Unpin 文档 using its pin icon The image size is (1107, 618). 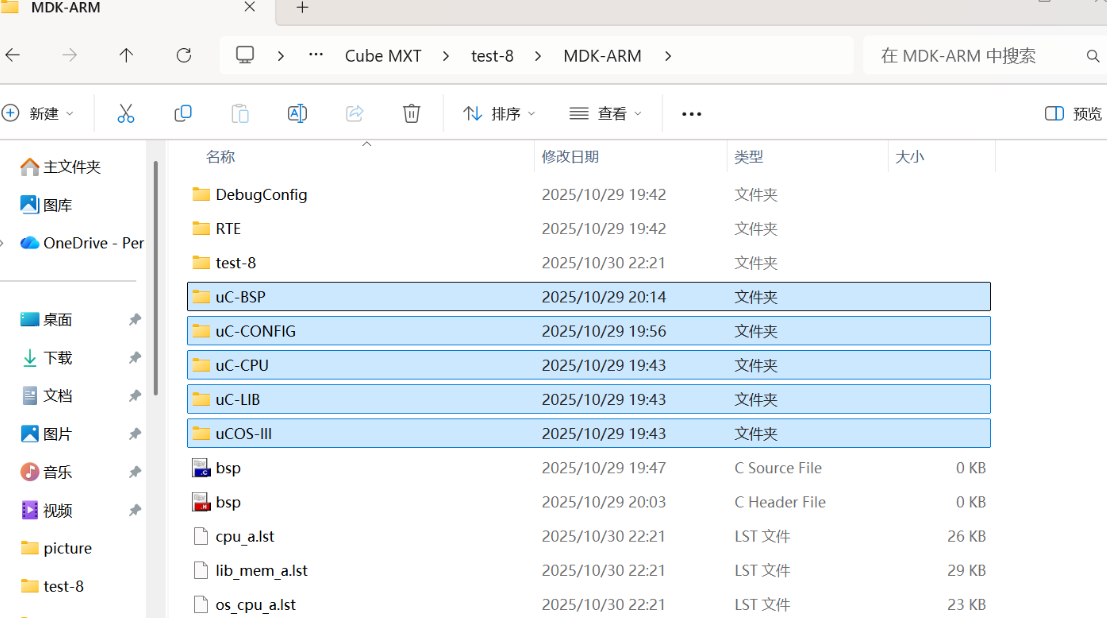pos(135,396)
